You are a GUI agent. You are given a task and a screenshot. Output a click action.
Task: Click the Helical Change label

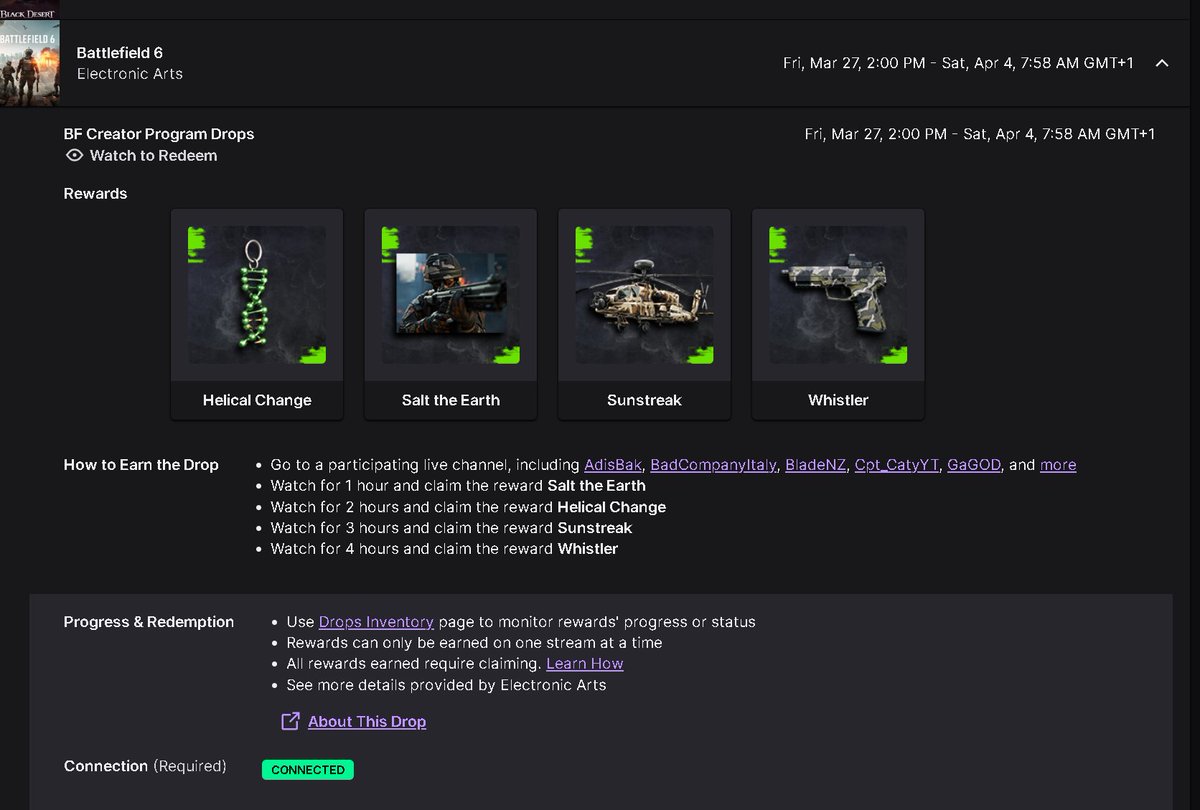(257, 400)
